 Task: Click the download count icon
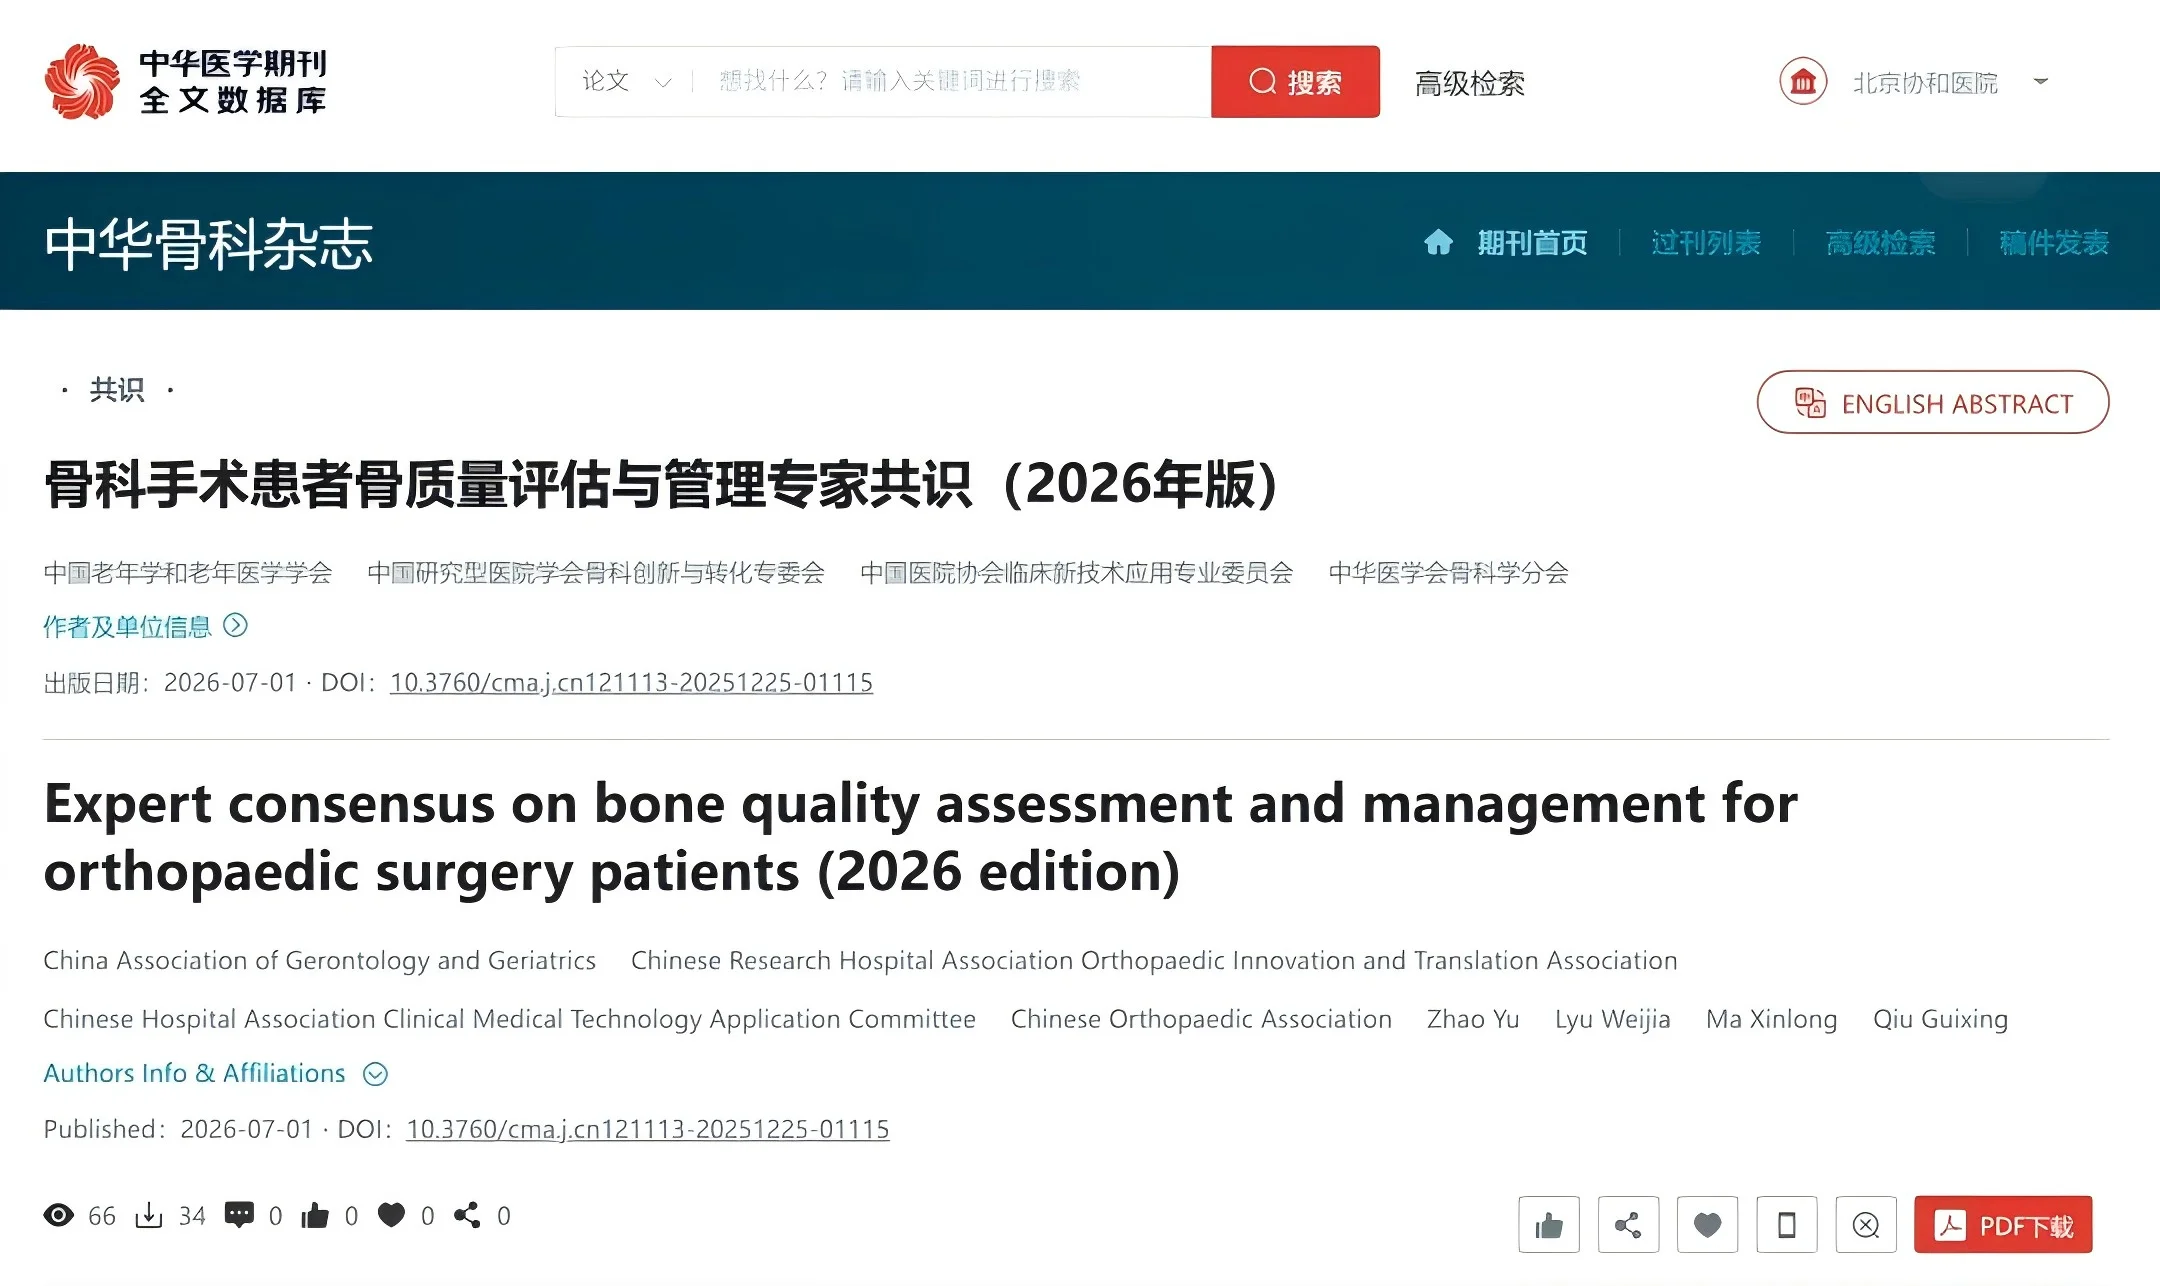149,1215
